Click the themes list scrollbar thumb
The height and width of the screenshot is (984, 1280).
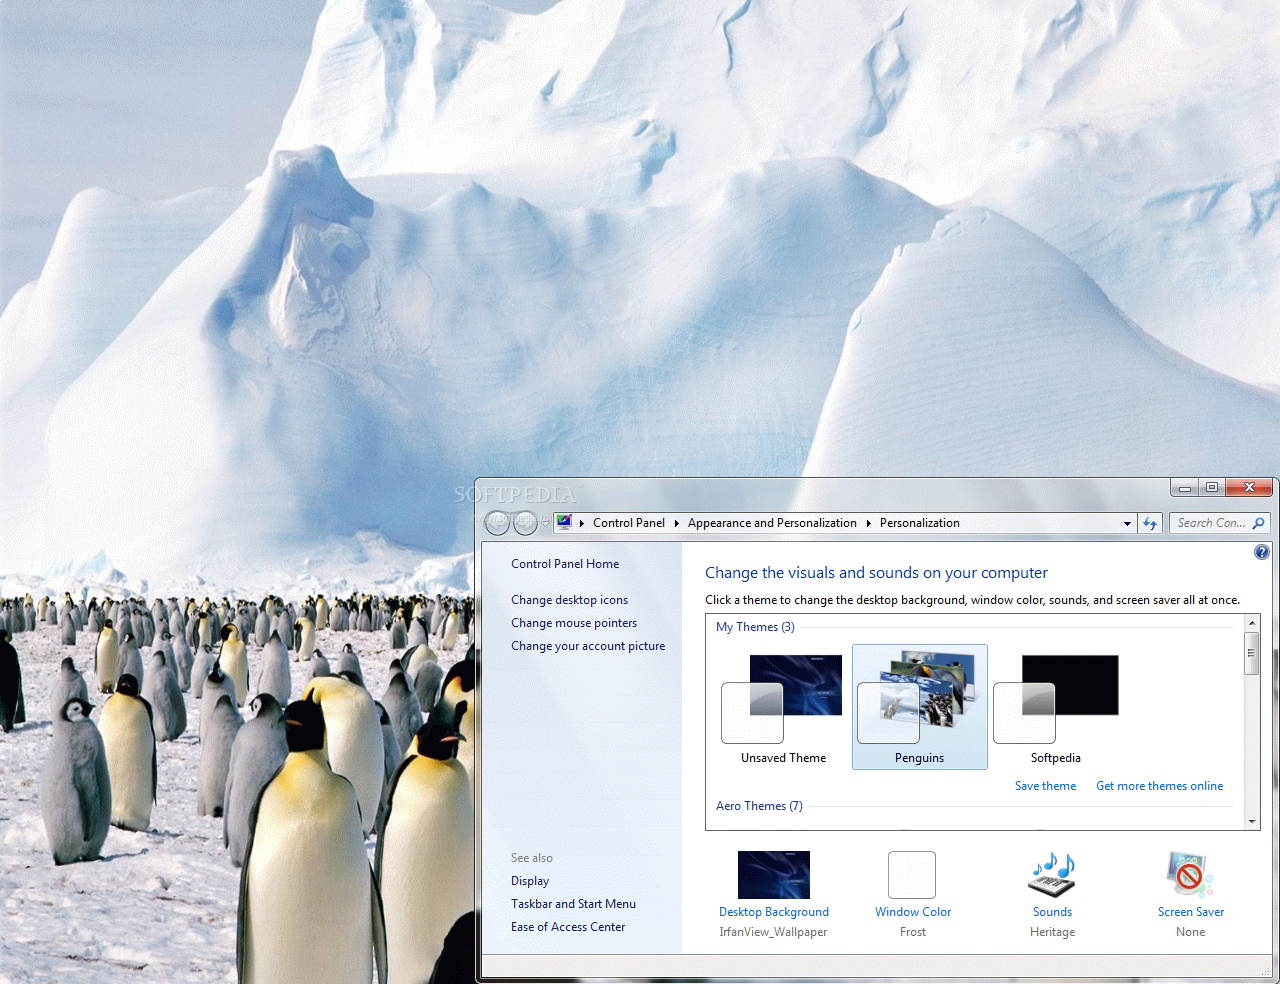[x=1251, y=653]
